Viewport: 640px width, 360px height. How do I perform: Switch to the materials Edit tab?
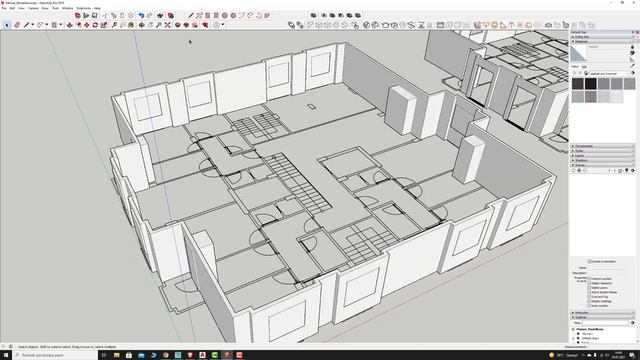point(584,67)
